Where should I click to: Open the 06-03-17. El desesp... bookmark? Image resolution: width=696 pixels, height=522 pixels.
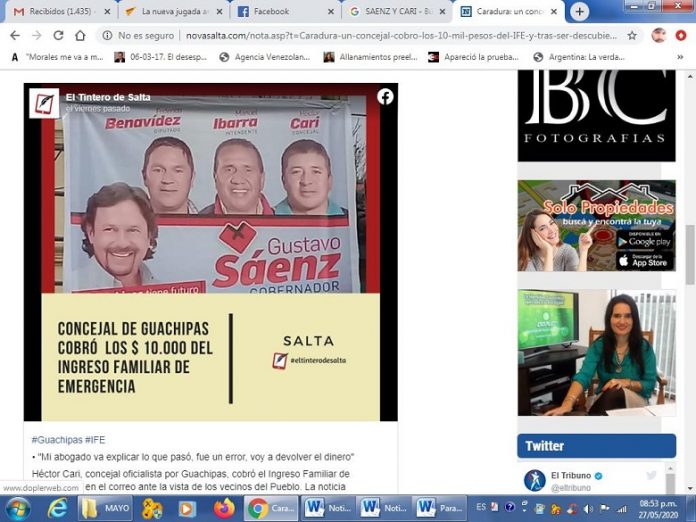click(161, 57)
